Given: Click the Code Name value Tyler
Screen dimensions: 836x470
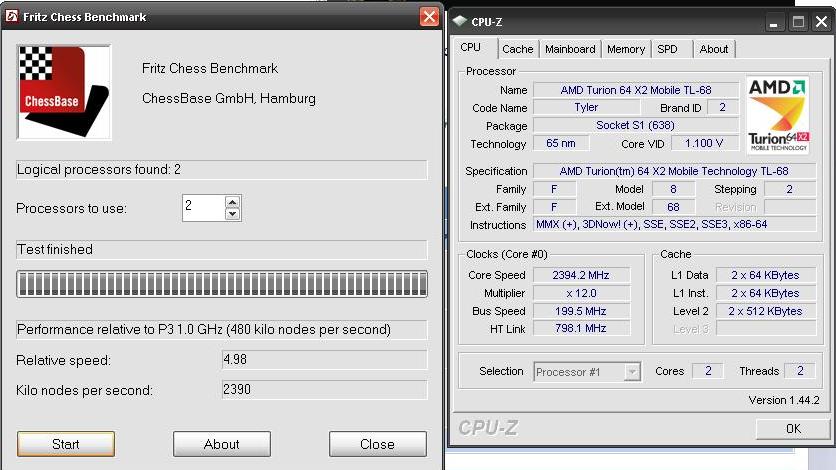Looking at the screenshot, I should [x=586, y=107].
